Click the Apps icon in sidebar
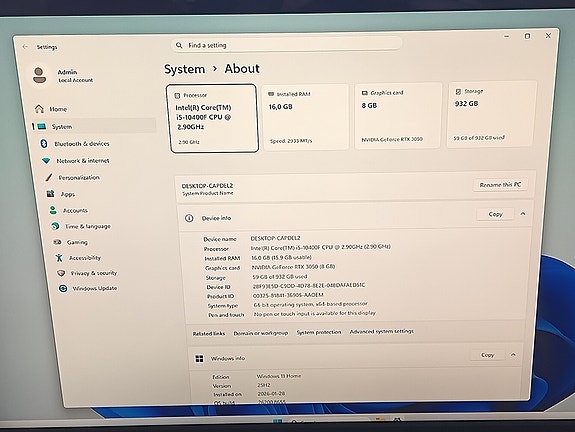Image resolution: width=575 pixels, height=432 pixels. click(x=50, y=194)
